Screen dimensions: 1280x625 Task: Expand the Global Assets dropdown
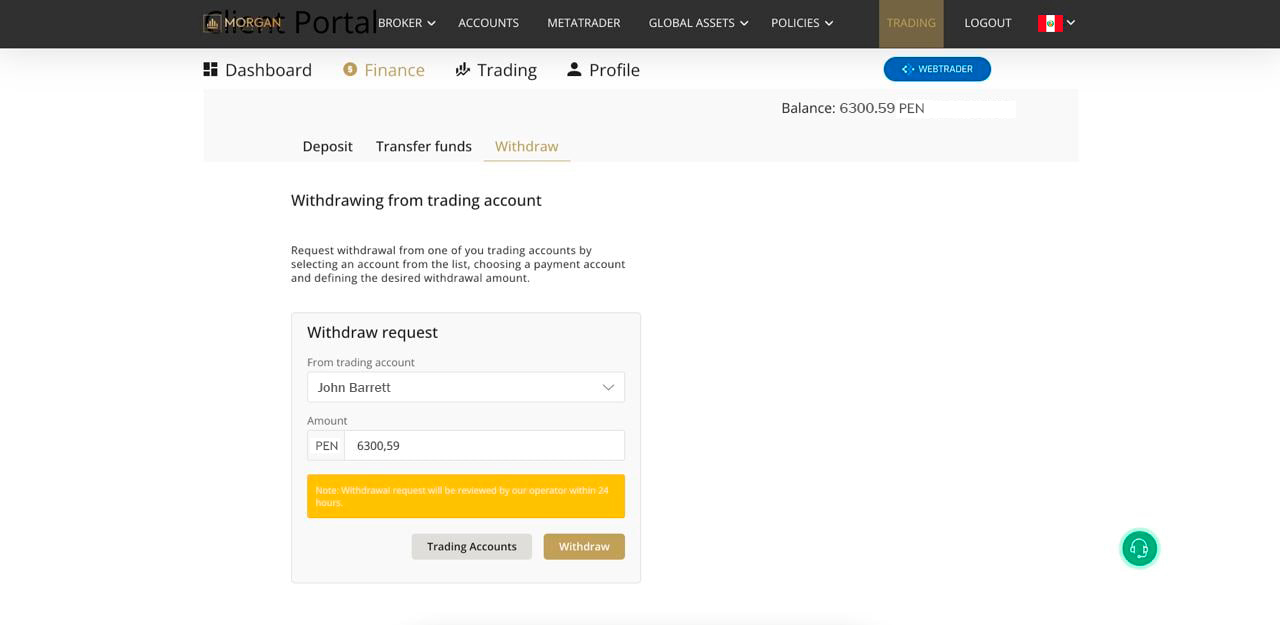coord(698,23)
